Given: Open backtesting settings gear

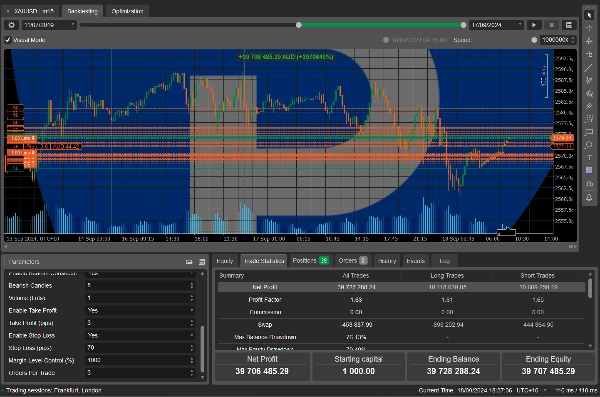Looking at the screenshot, I should 11,25.
